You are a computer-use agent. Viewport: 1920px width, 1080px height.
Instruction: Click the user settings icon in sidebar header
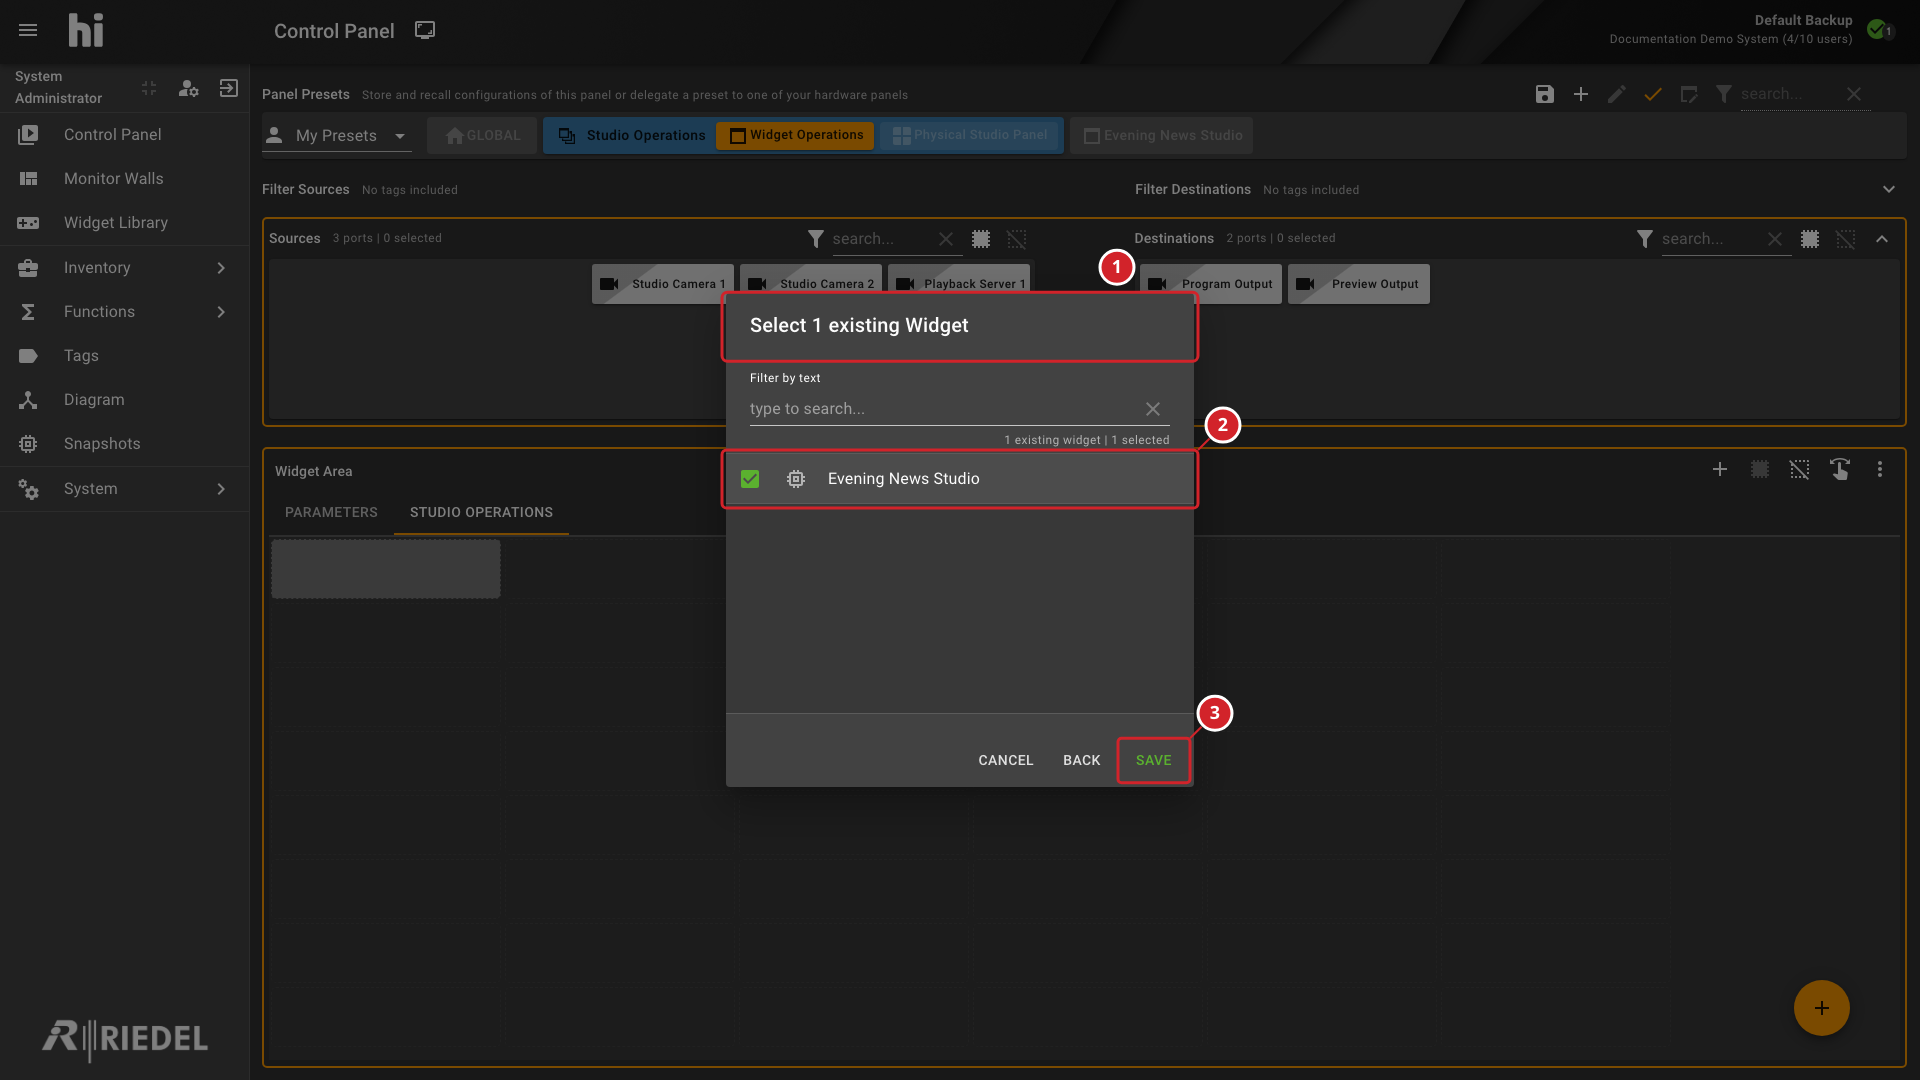coord(188,88)
